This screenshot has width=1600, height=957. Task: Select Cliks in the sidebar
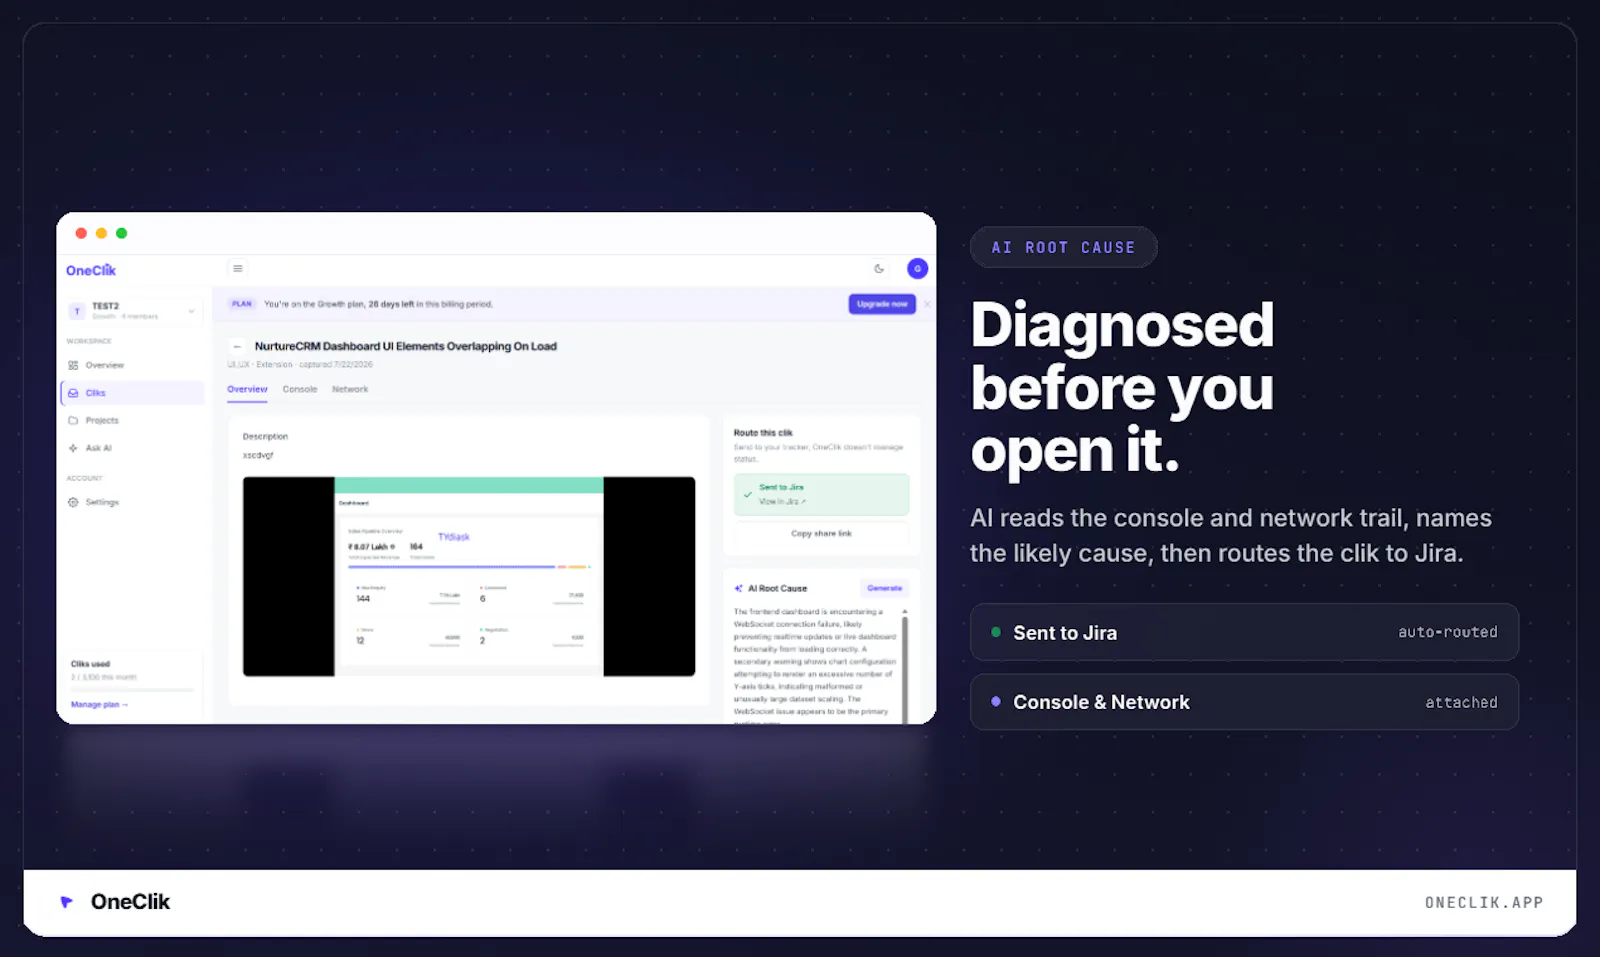point(133,393)
